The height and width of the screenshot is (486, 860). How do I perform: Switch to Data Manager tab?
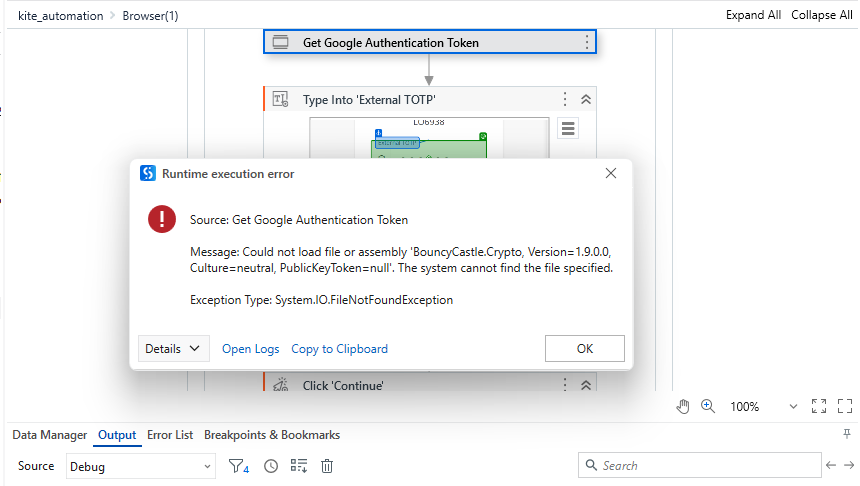coord(49,435)
